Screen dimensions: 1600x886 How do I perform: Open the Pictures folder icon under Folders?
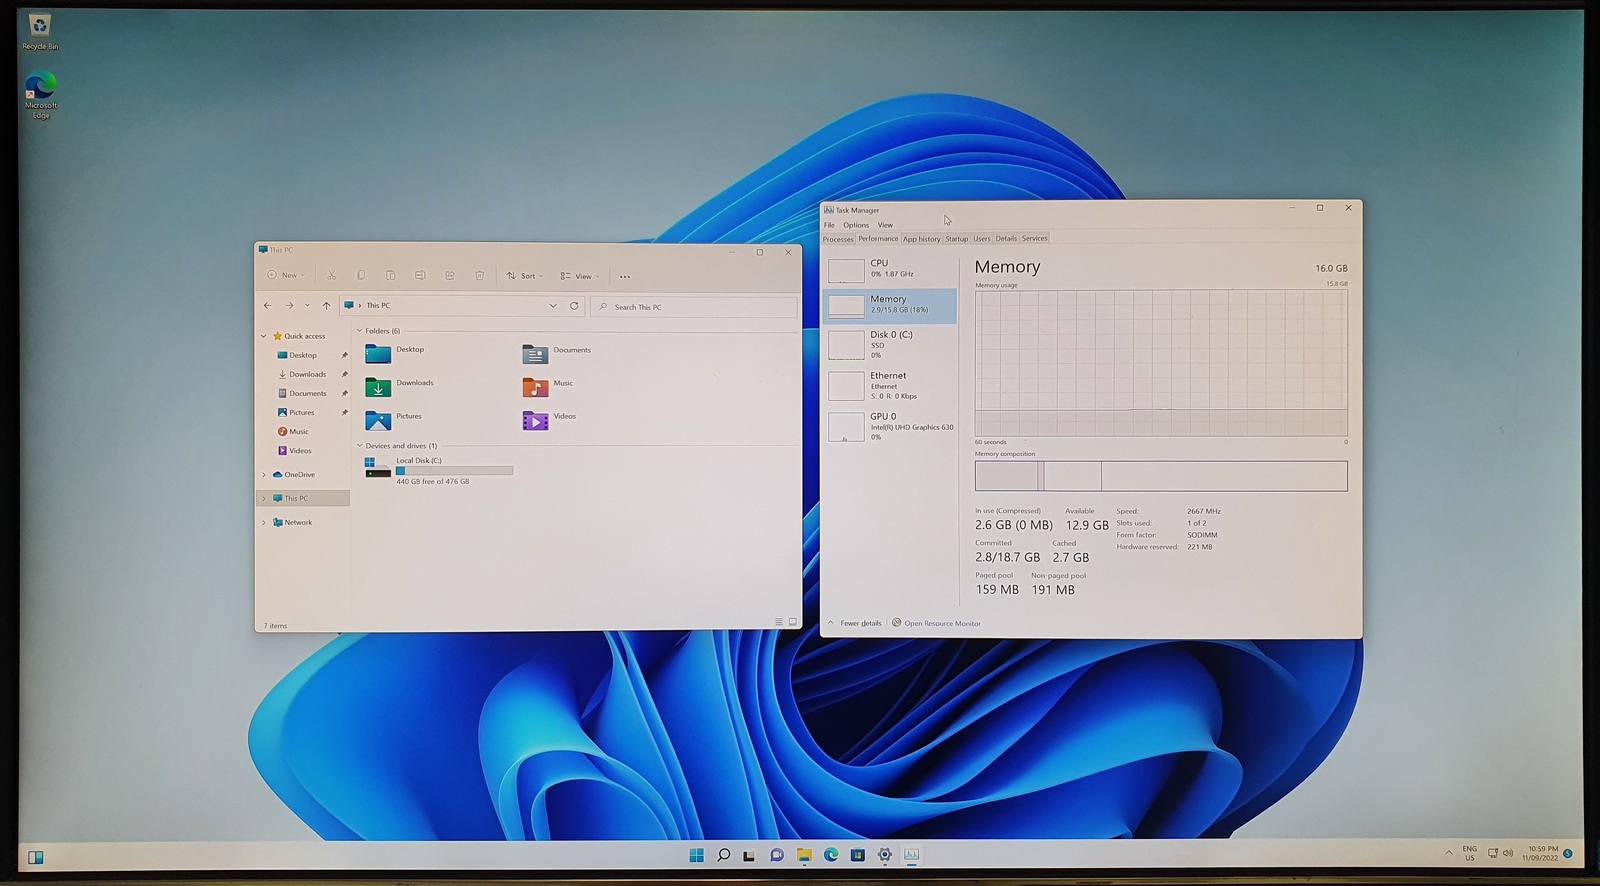[378, 420]
